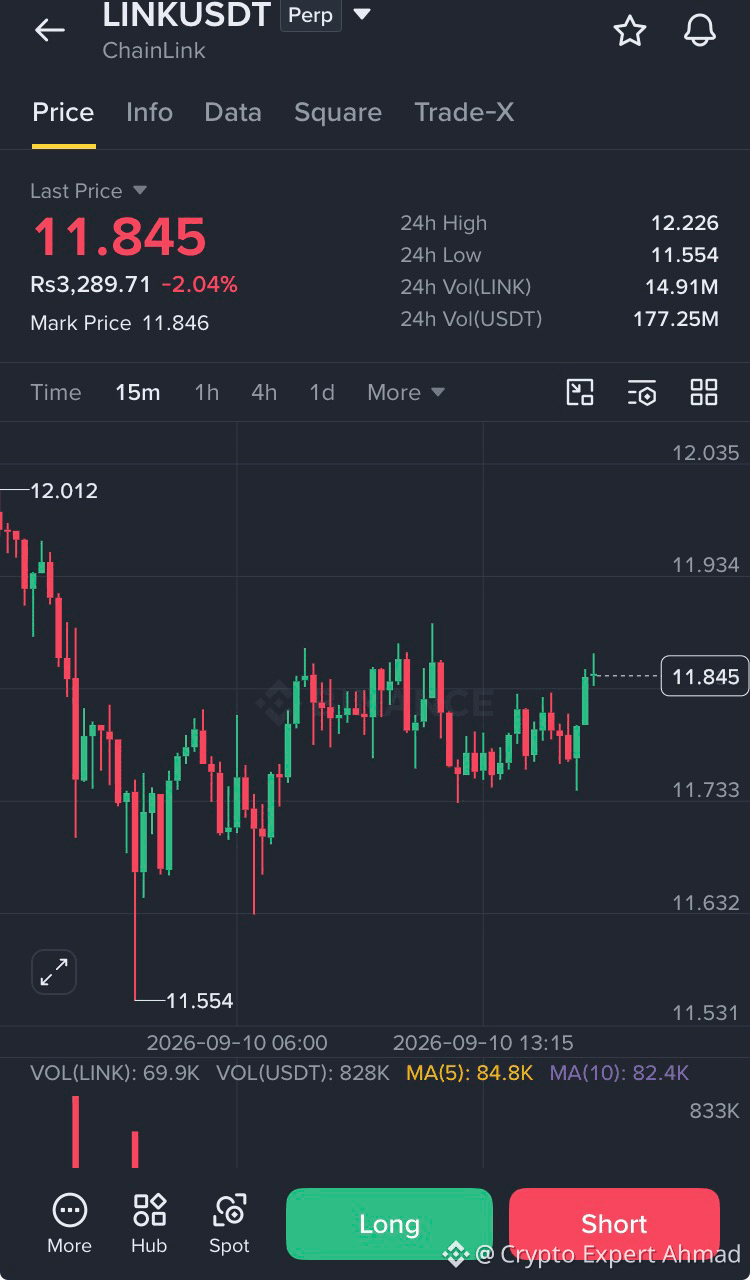Expand chart to fullscreen
The width and height of the screenshot is (750, 1280).
[x=53, y=971]
